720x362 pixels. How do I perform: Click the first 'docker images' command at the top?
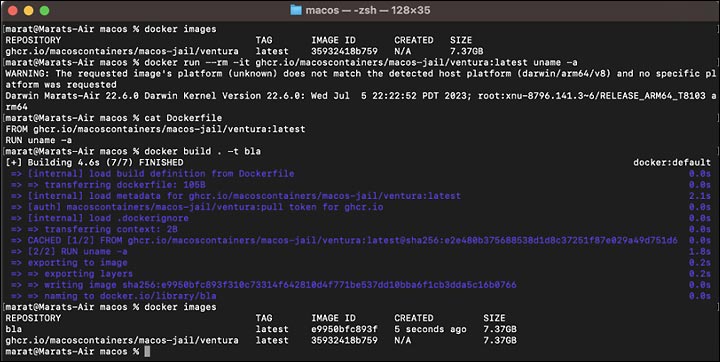point(180,29)
